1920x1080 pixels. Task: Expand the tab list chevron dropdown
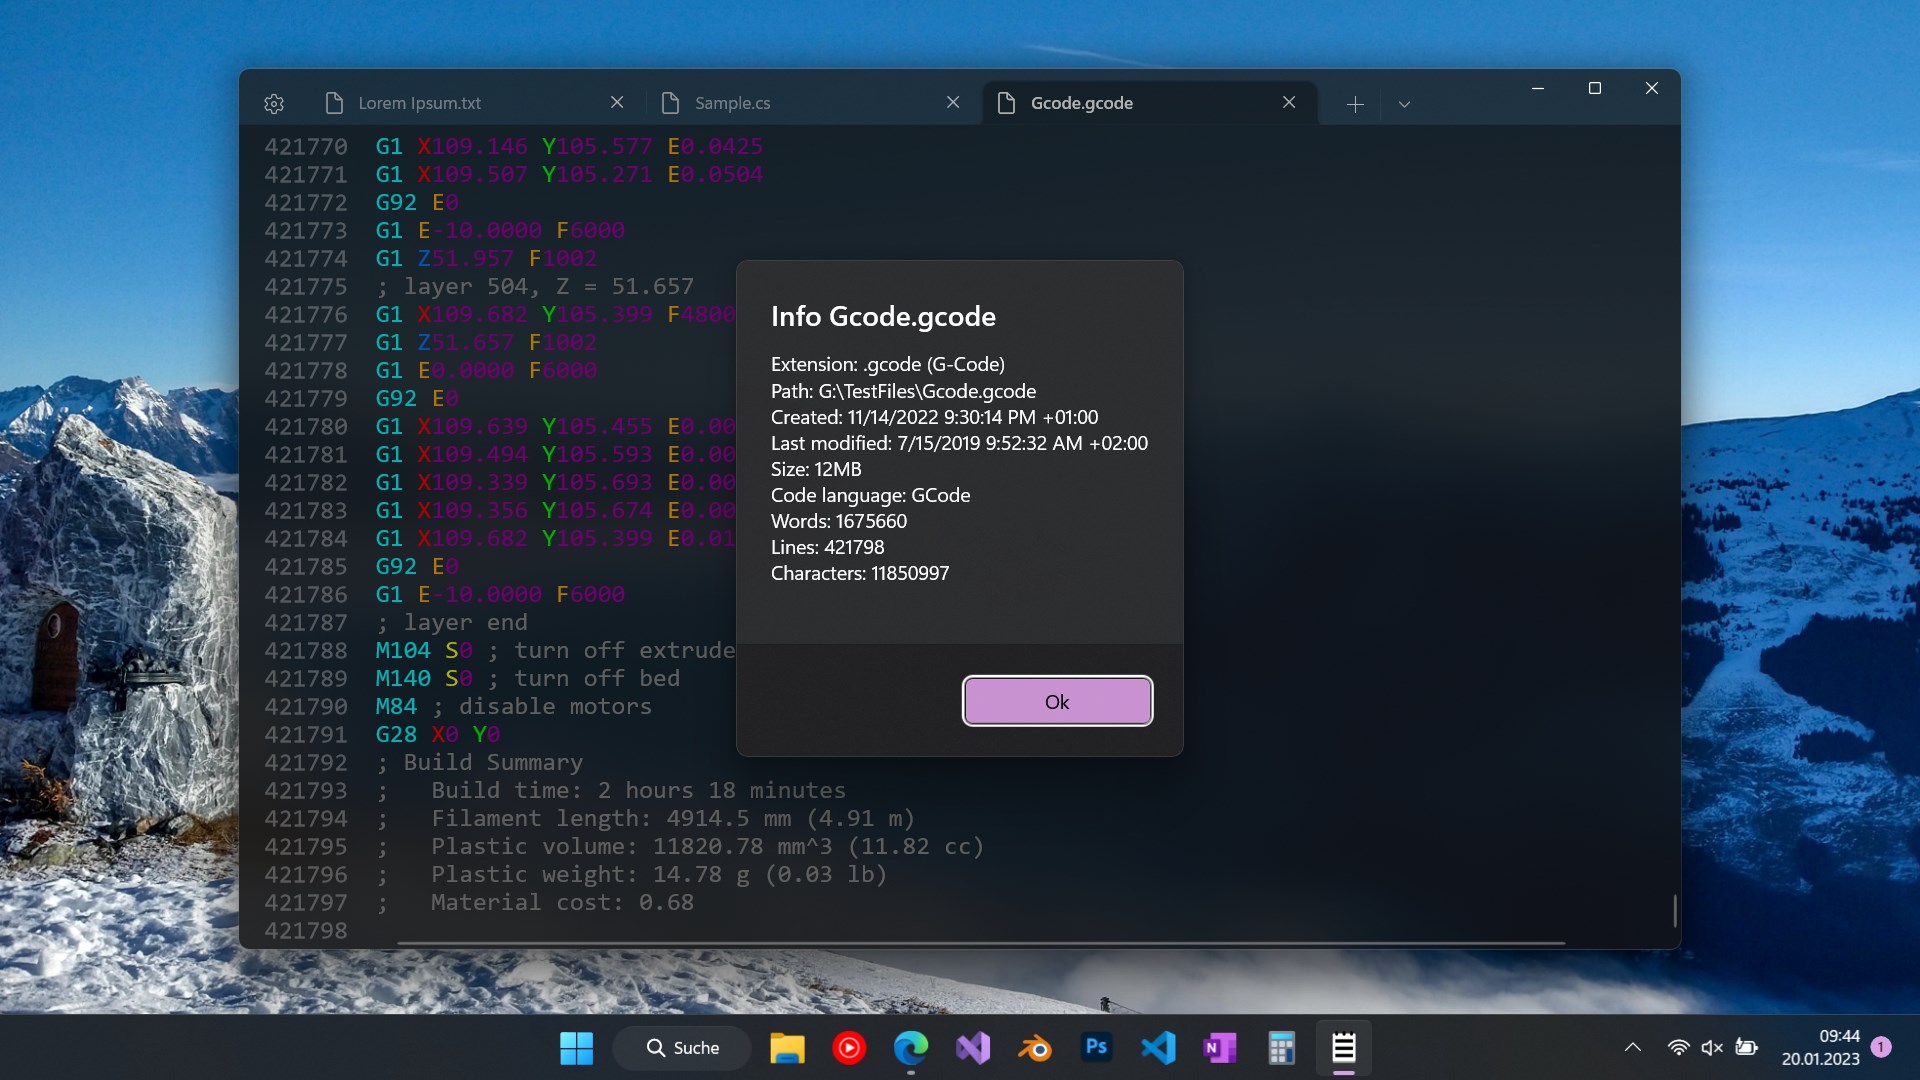pyautogui.click(x=1404, y=104)
